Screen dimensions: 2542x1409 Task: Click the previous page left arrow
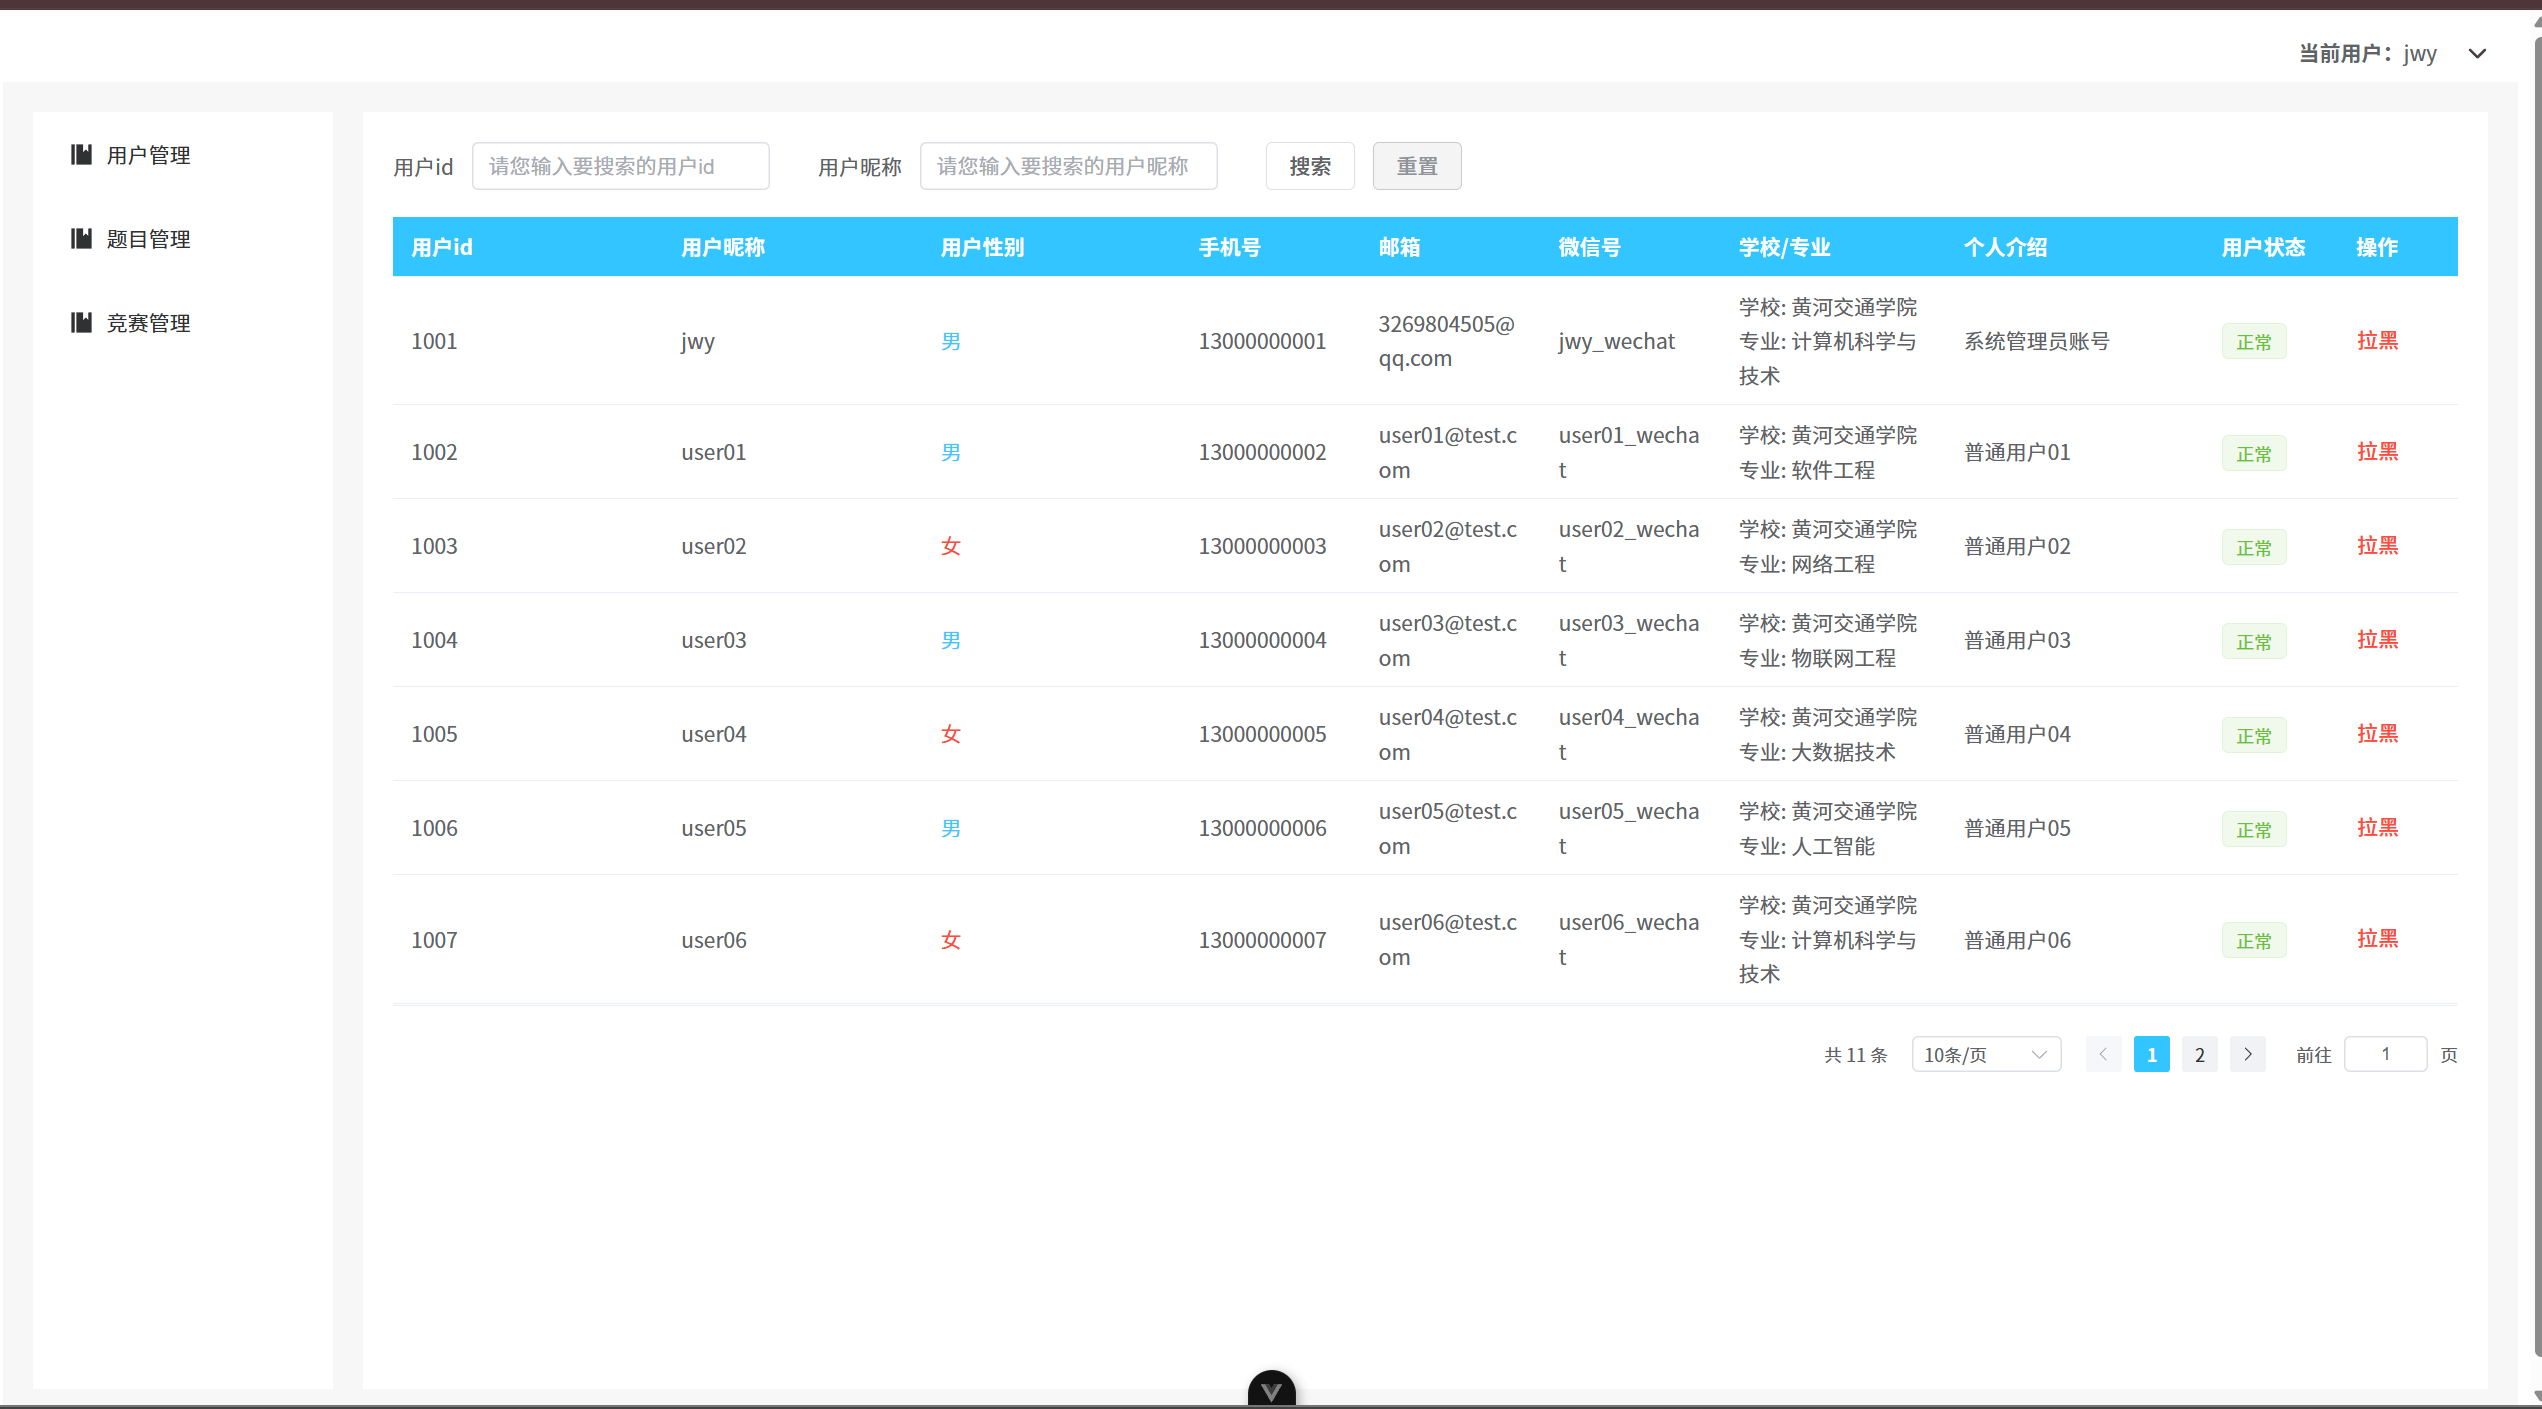2103,1054
